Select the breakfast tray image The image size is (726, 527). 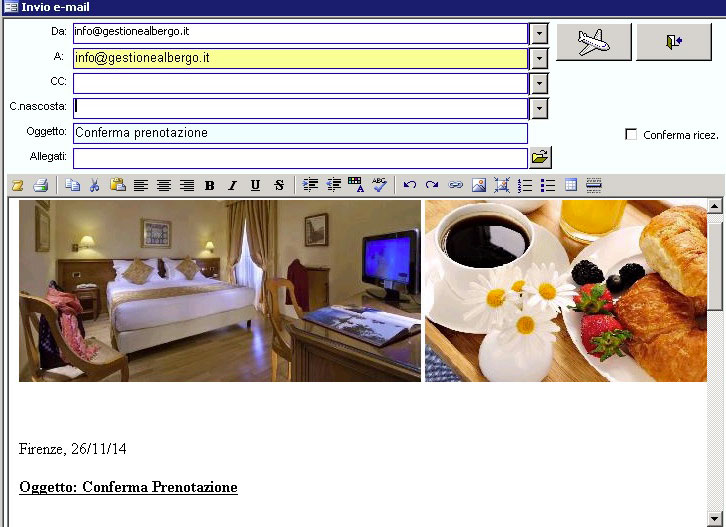(x=566, y=291)
